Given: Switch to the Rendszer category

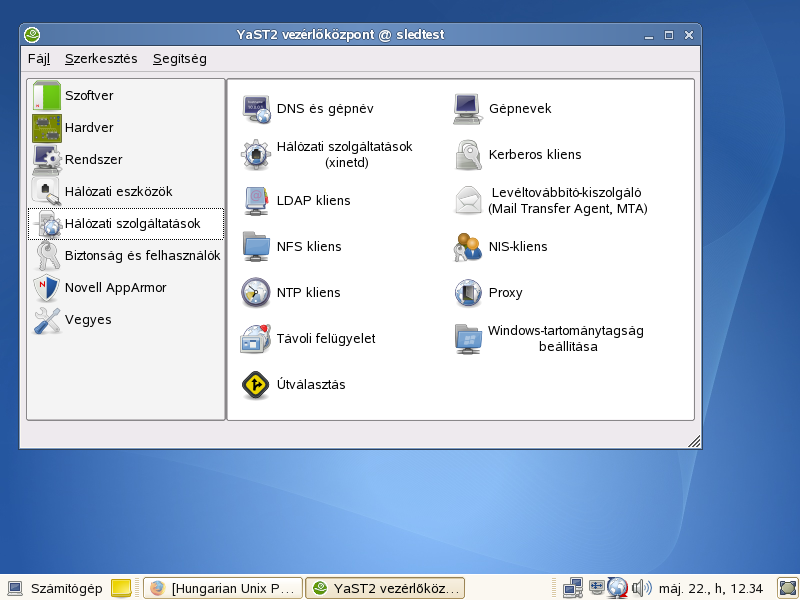Looking at the screenshot, I should tap(126, 160).
